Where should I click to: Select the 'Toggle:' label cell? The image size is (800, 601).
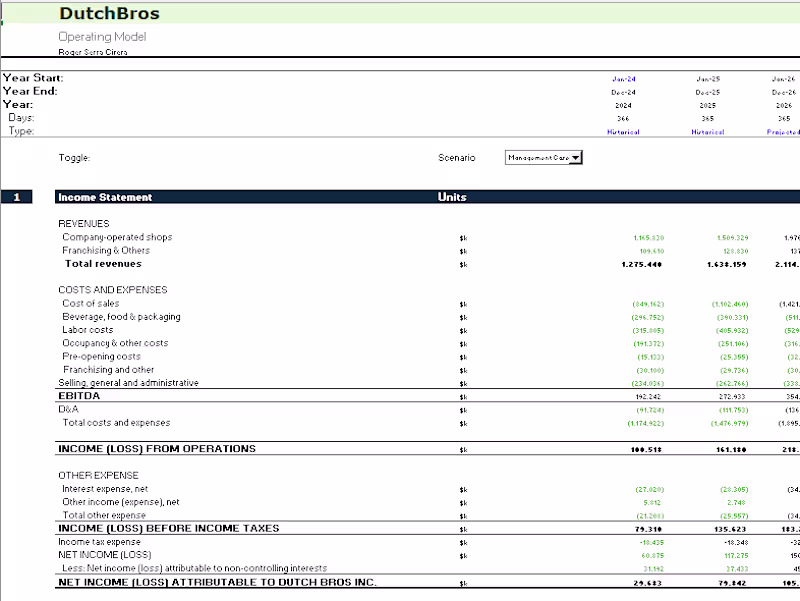point(74,158)
